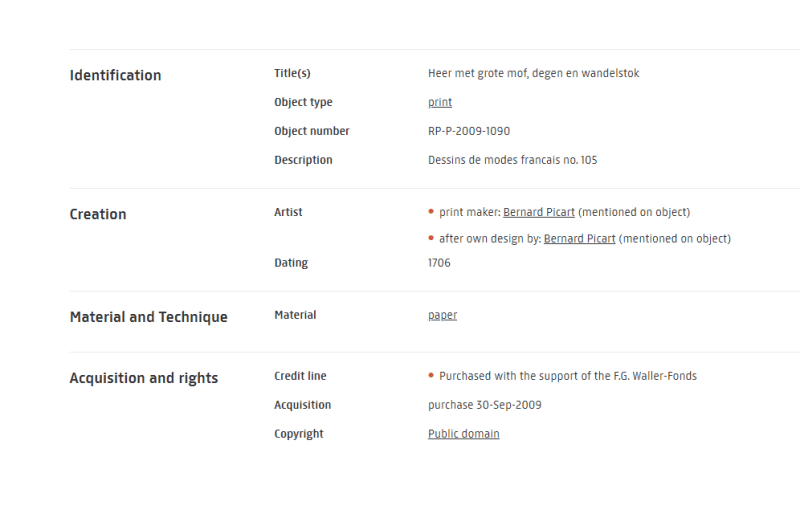800x526 pixels.
Task: Click Bernard Picart link after 'print maker'
Action: pyautogui.click(x=539, y=212)
